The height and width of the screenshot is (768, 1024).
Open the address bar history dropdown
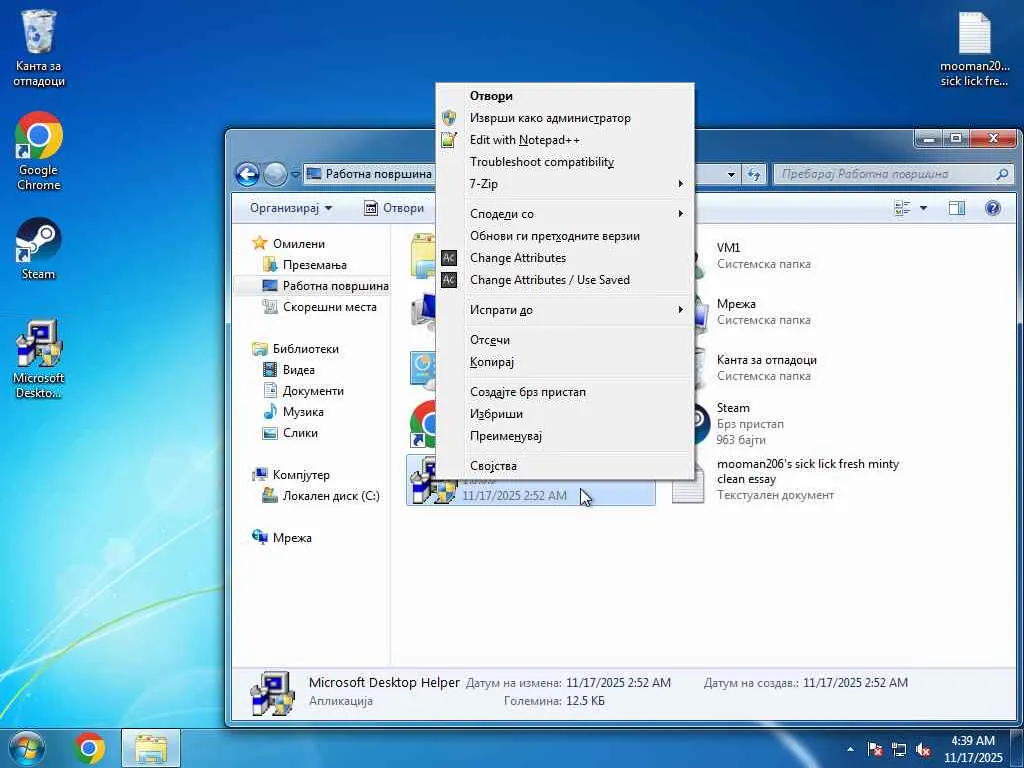point(731,174)
